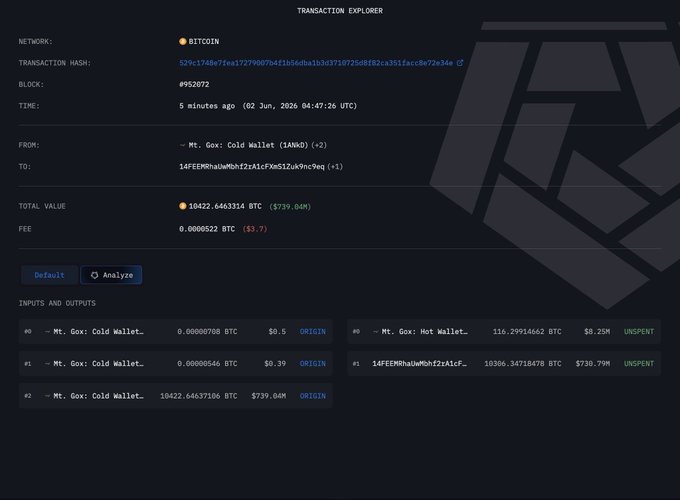680x500 pixels.
Task: Select block number #952072
Action: [194, 84]
